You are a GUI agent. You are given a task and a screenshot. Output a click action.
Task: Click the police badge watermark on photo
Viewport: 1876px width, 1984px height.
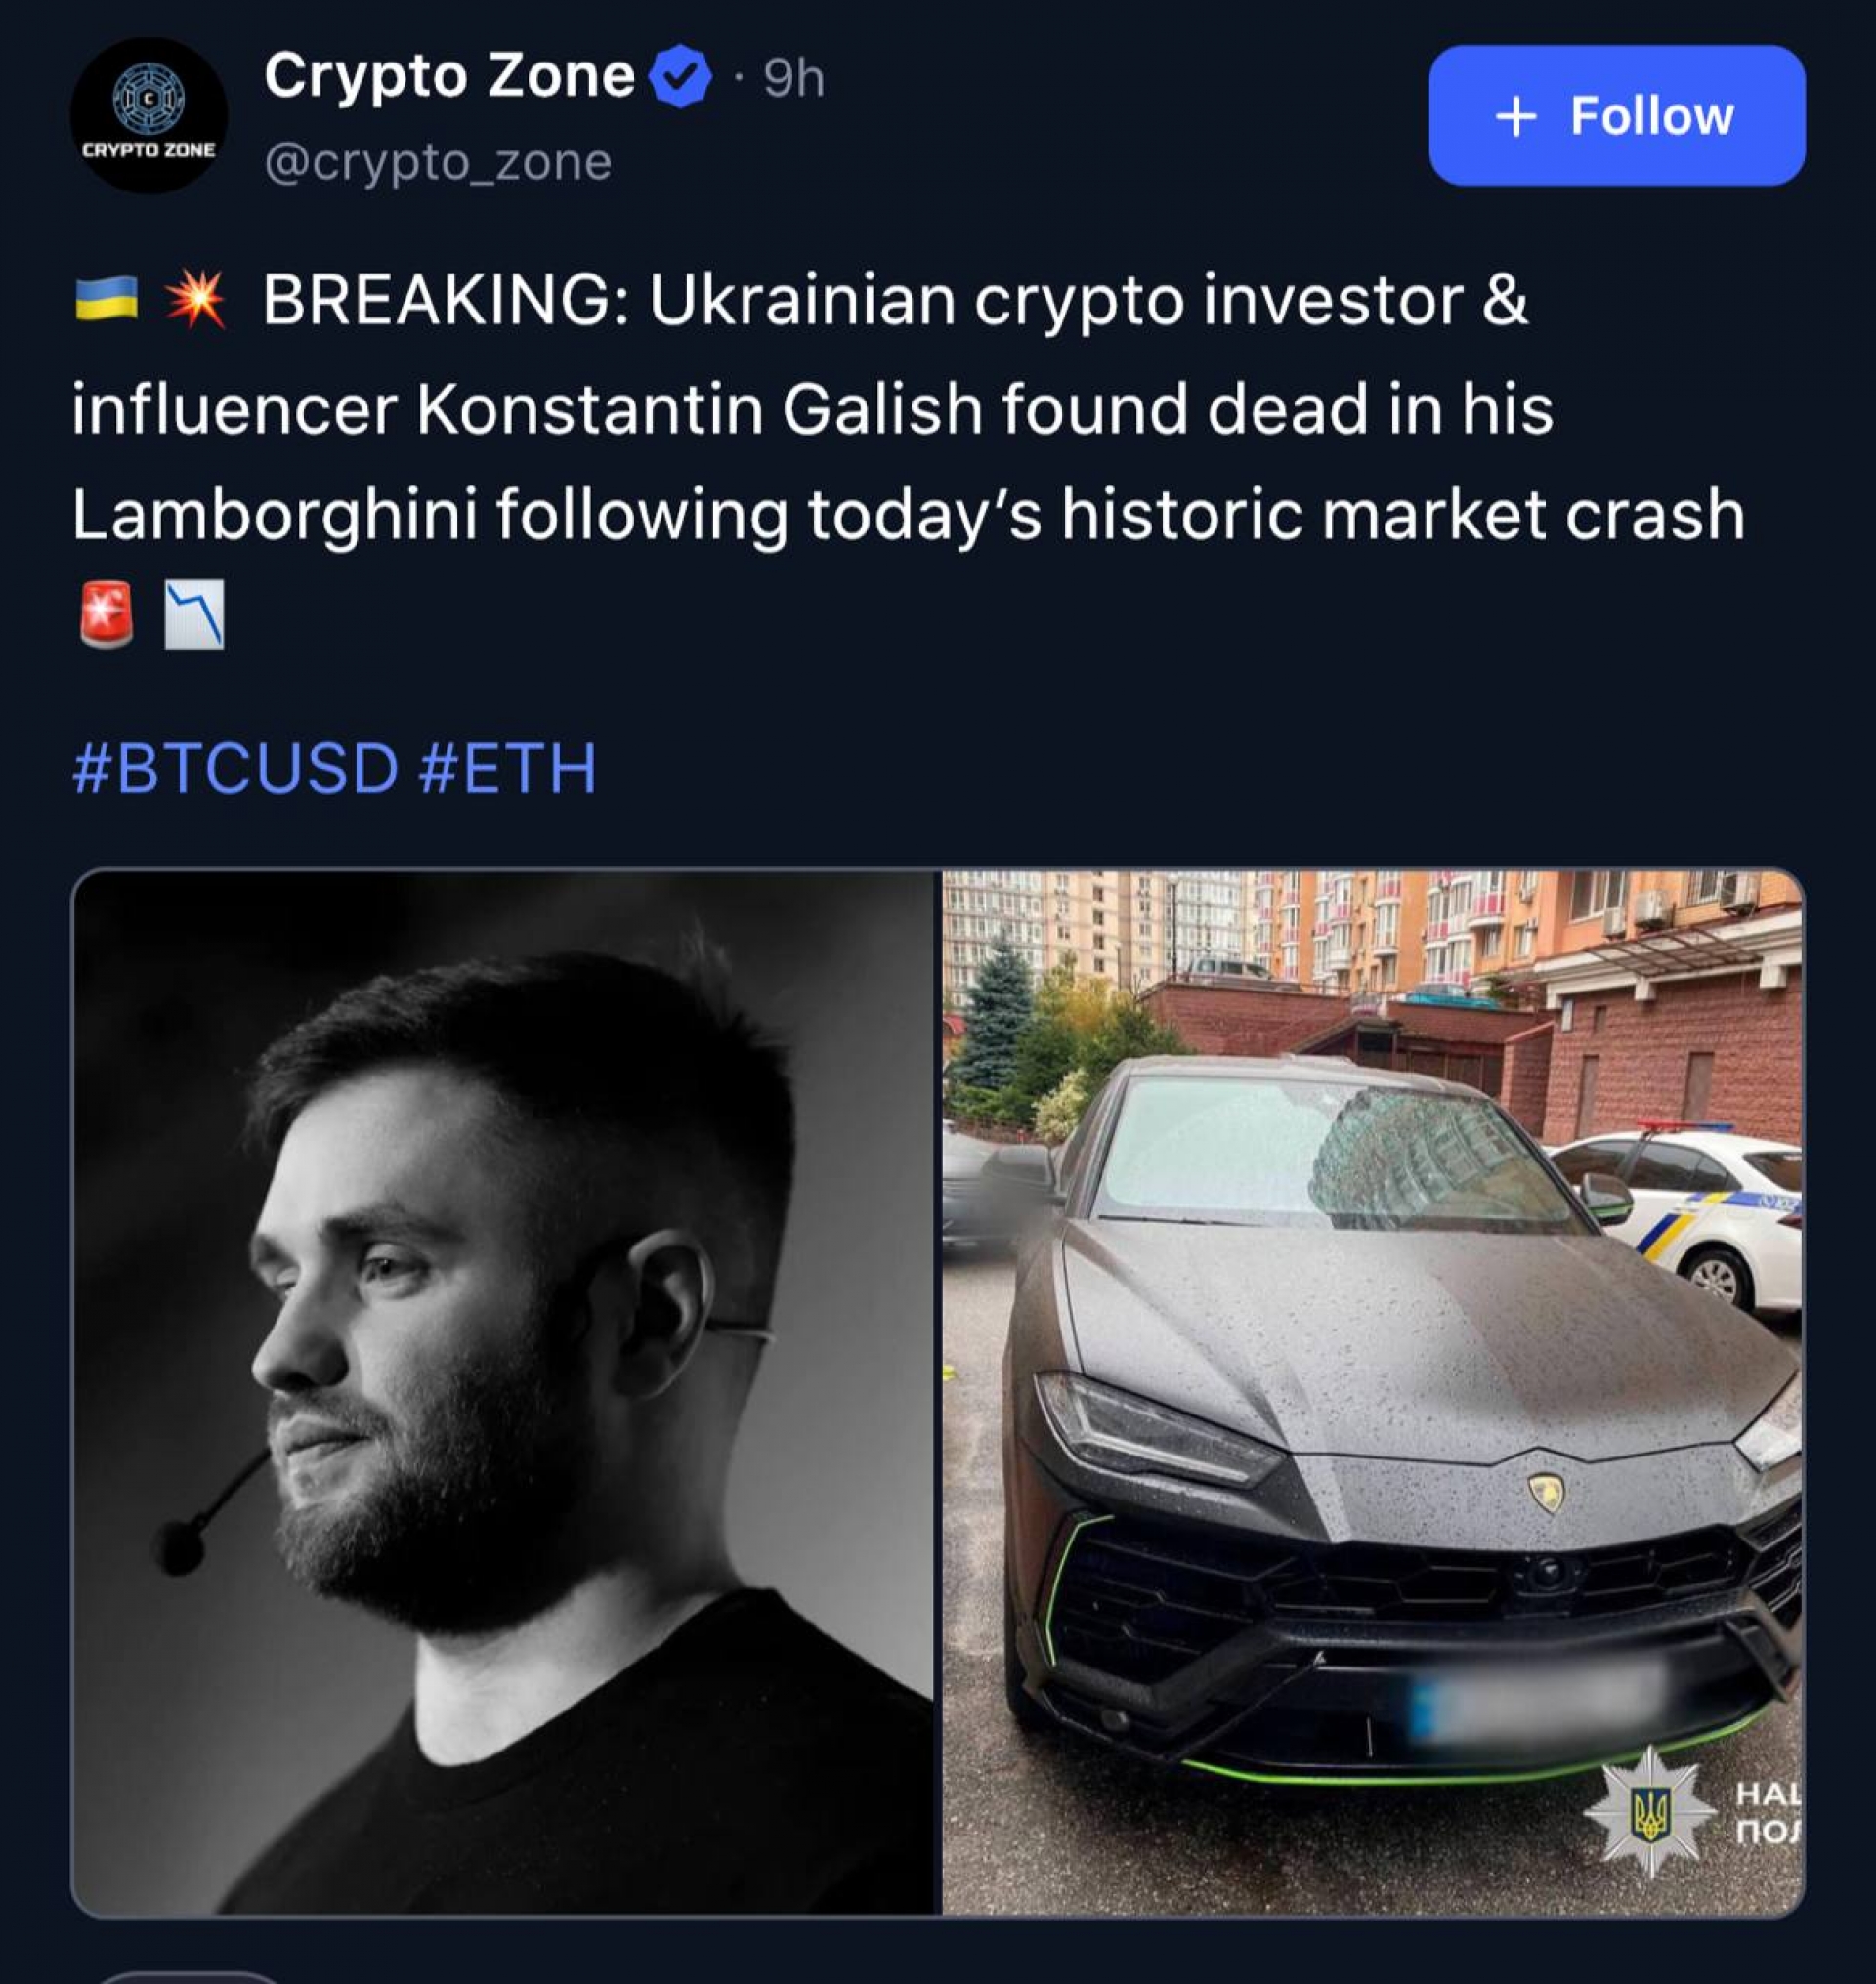1650,1813
